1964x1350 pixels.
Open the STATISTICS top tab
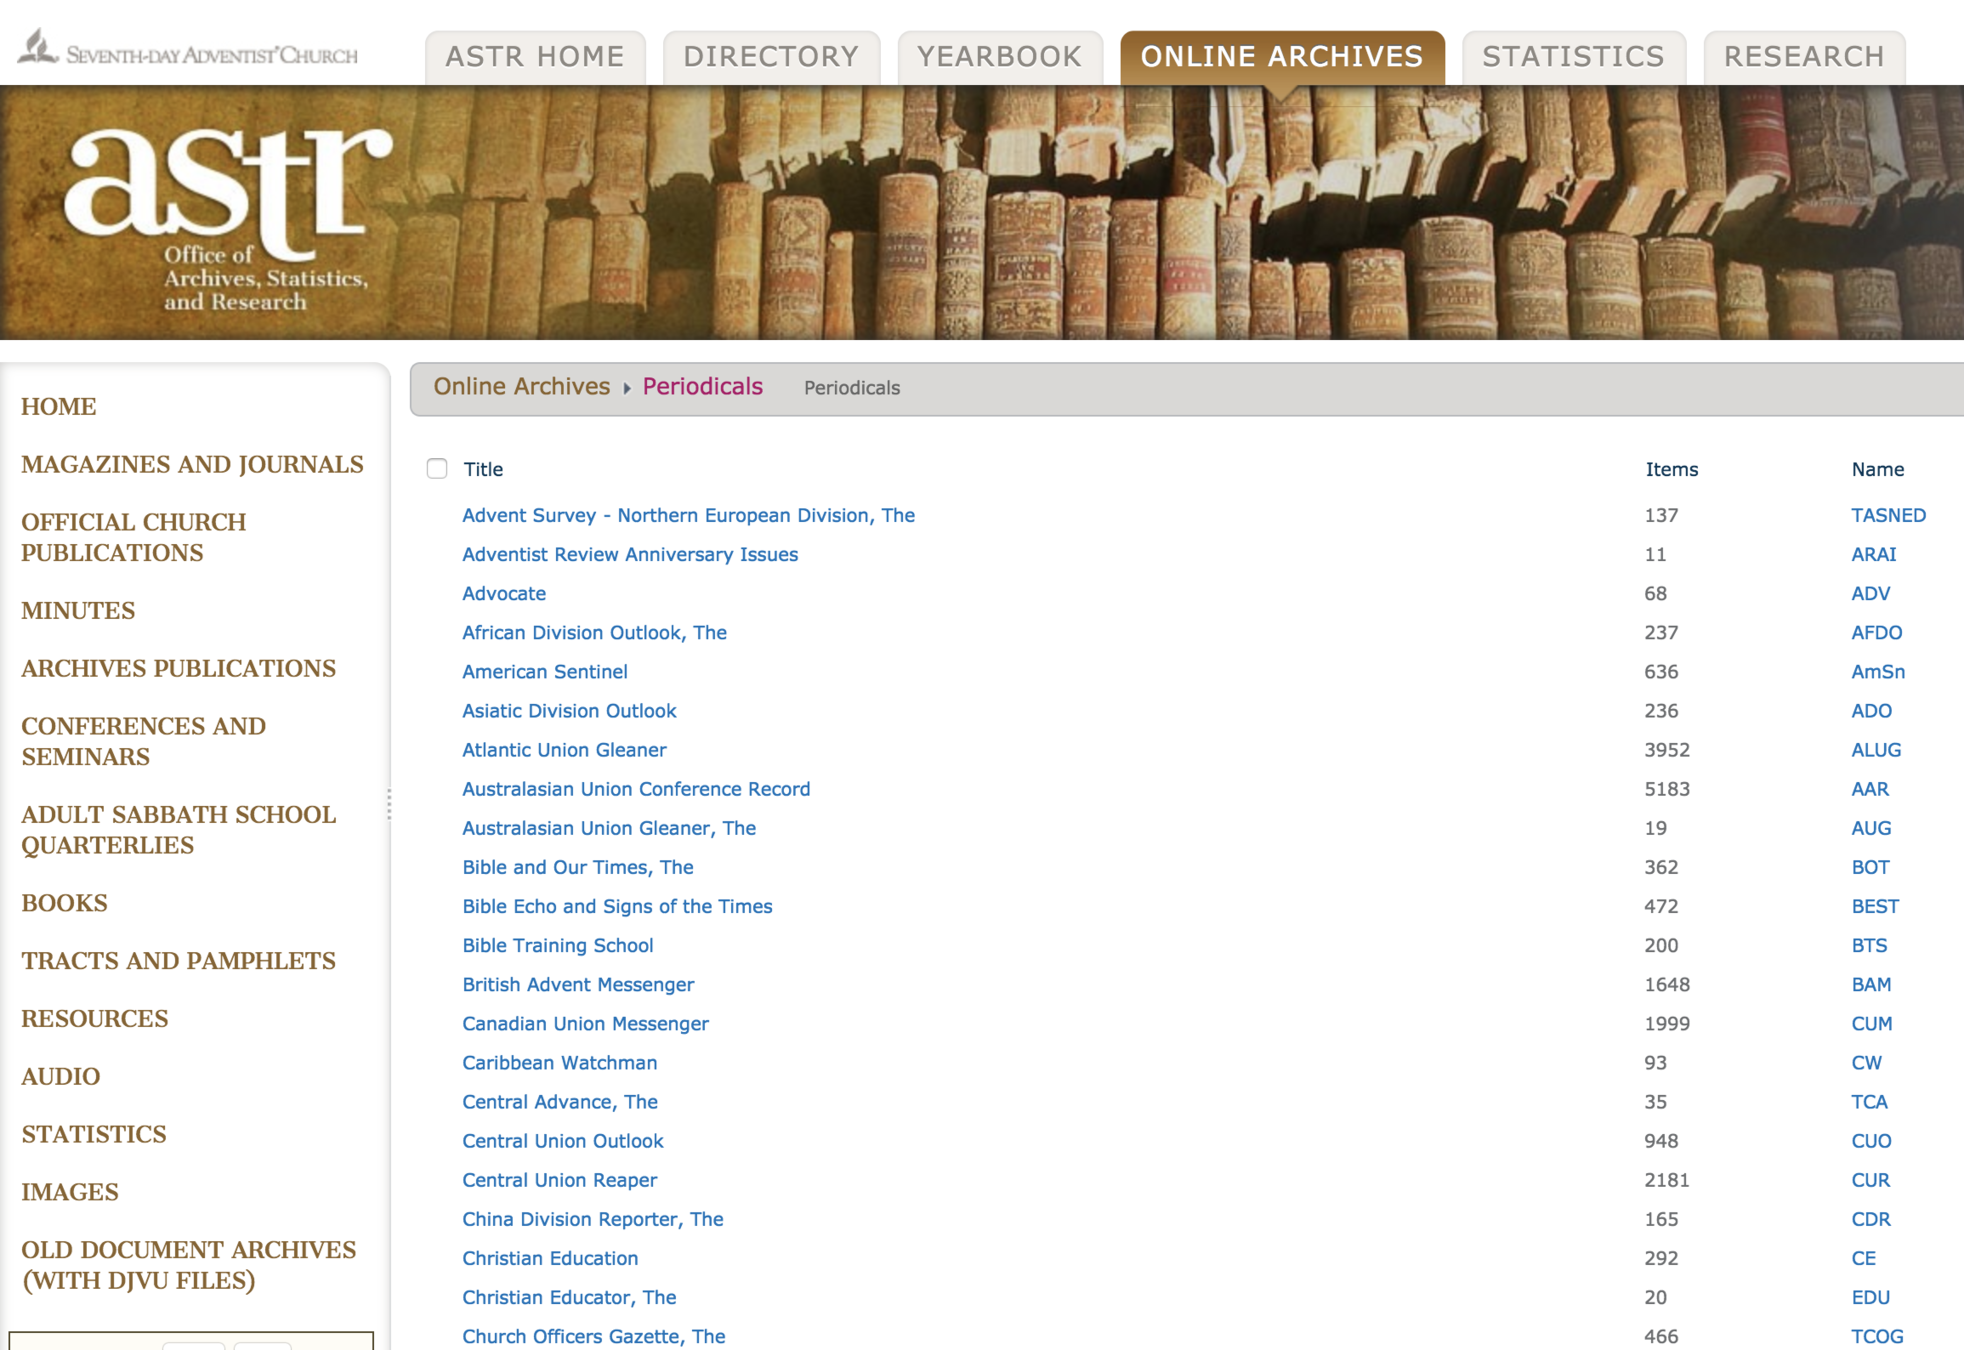1573,57
